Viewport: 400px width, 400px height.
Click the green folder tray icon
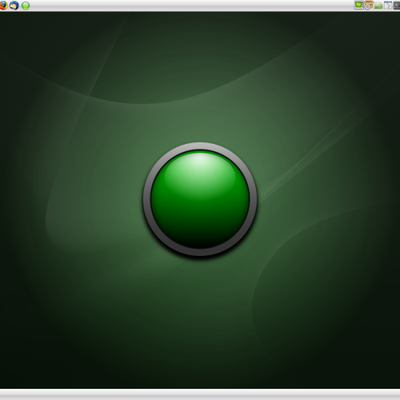tap(378, 5)
